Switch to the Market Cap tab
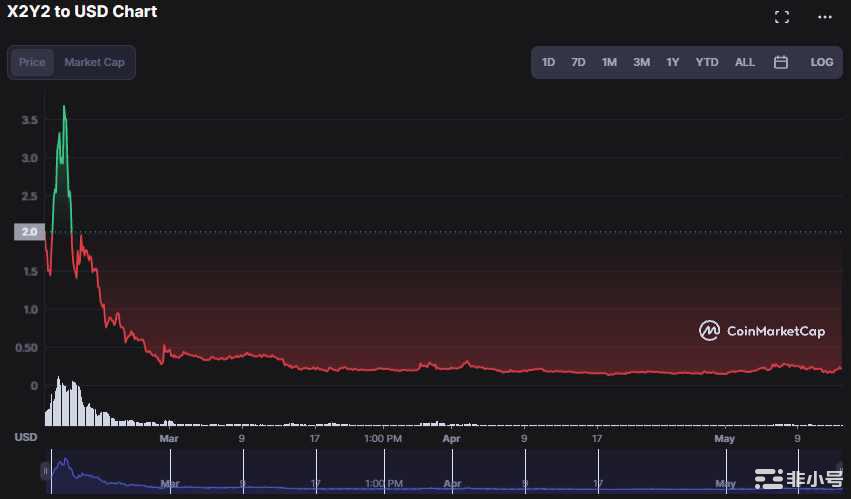 (94, 62)
